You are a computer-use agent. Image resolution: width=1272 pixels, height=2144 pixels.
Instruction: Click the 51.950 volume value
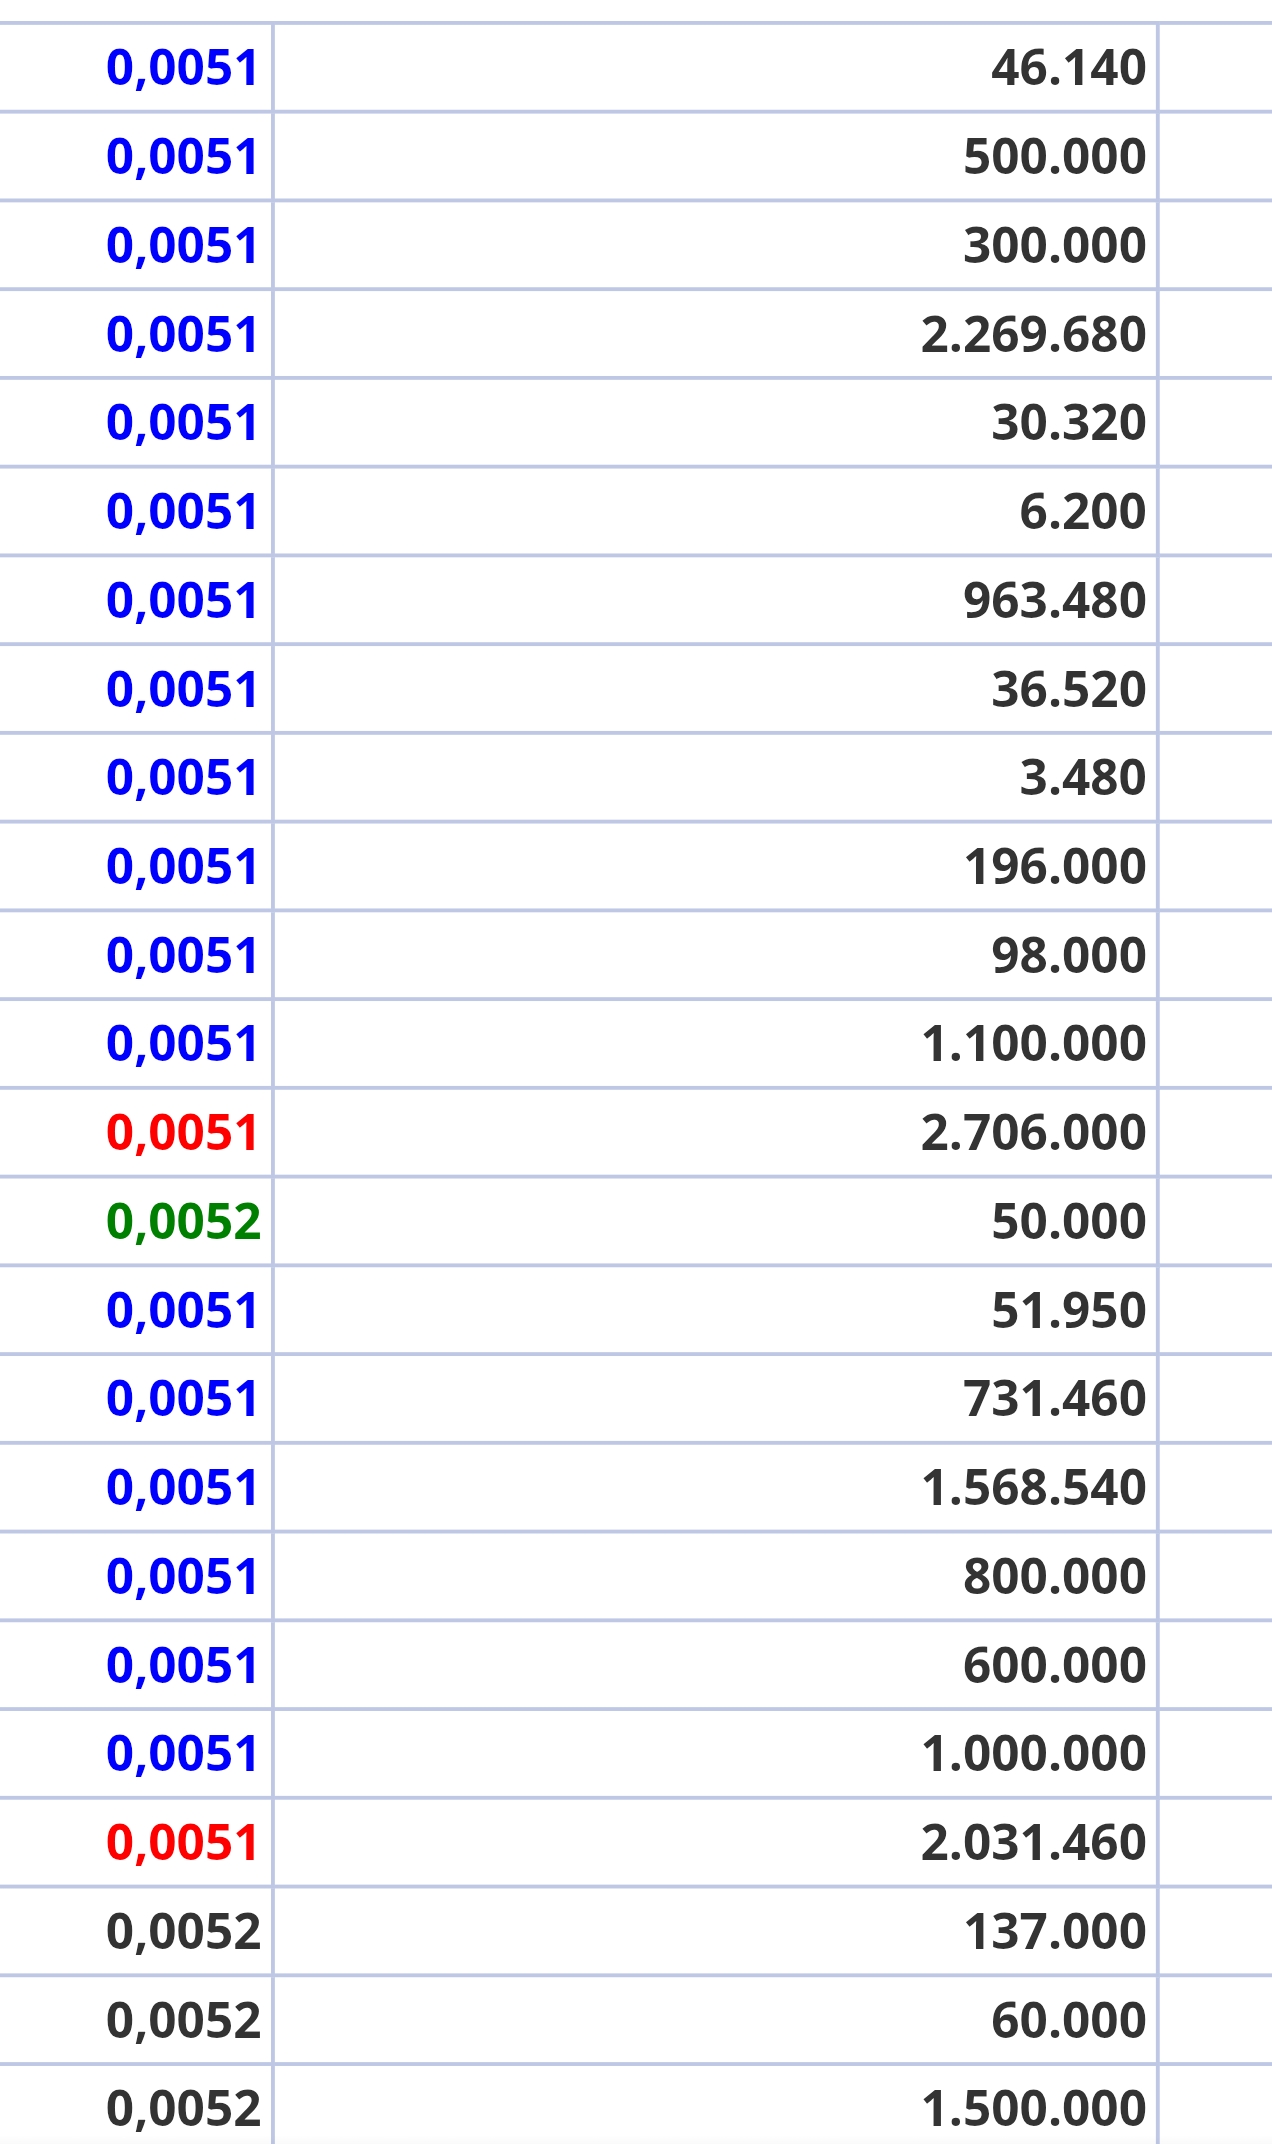pos(1068,1310)
